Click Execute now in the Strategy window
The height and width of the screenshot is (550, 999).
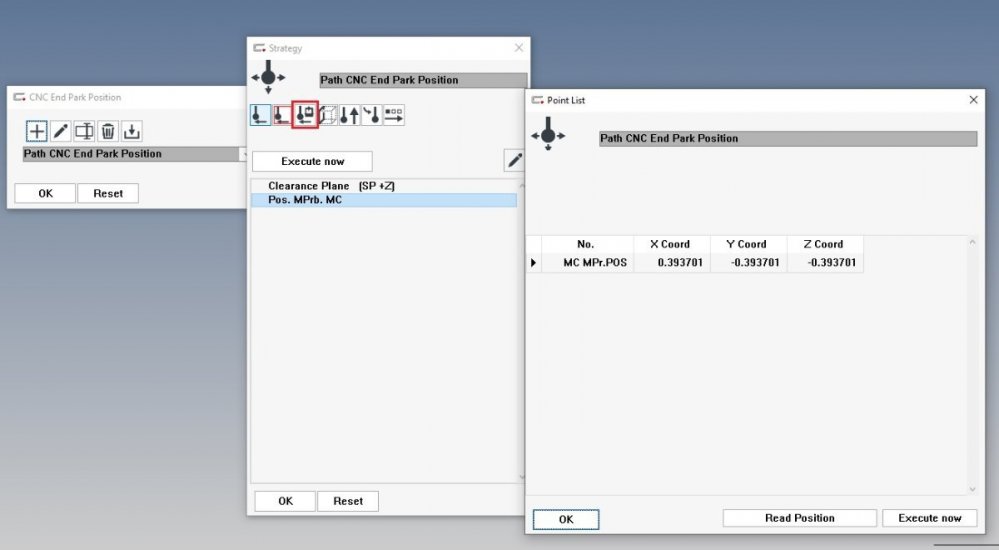[x=312, y=161]
